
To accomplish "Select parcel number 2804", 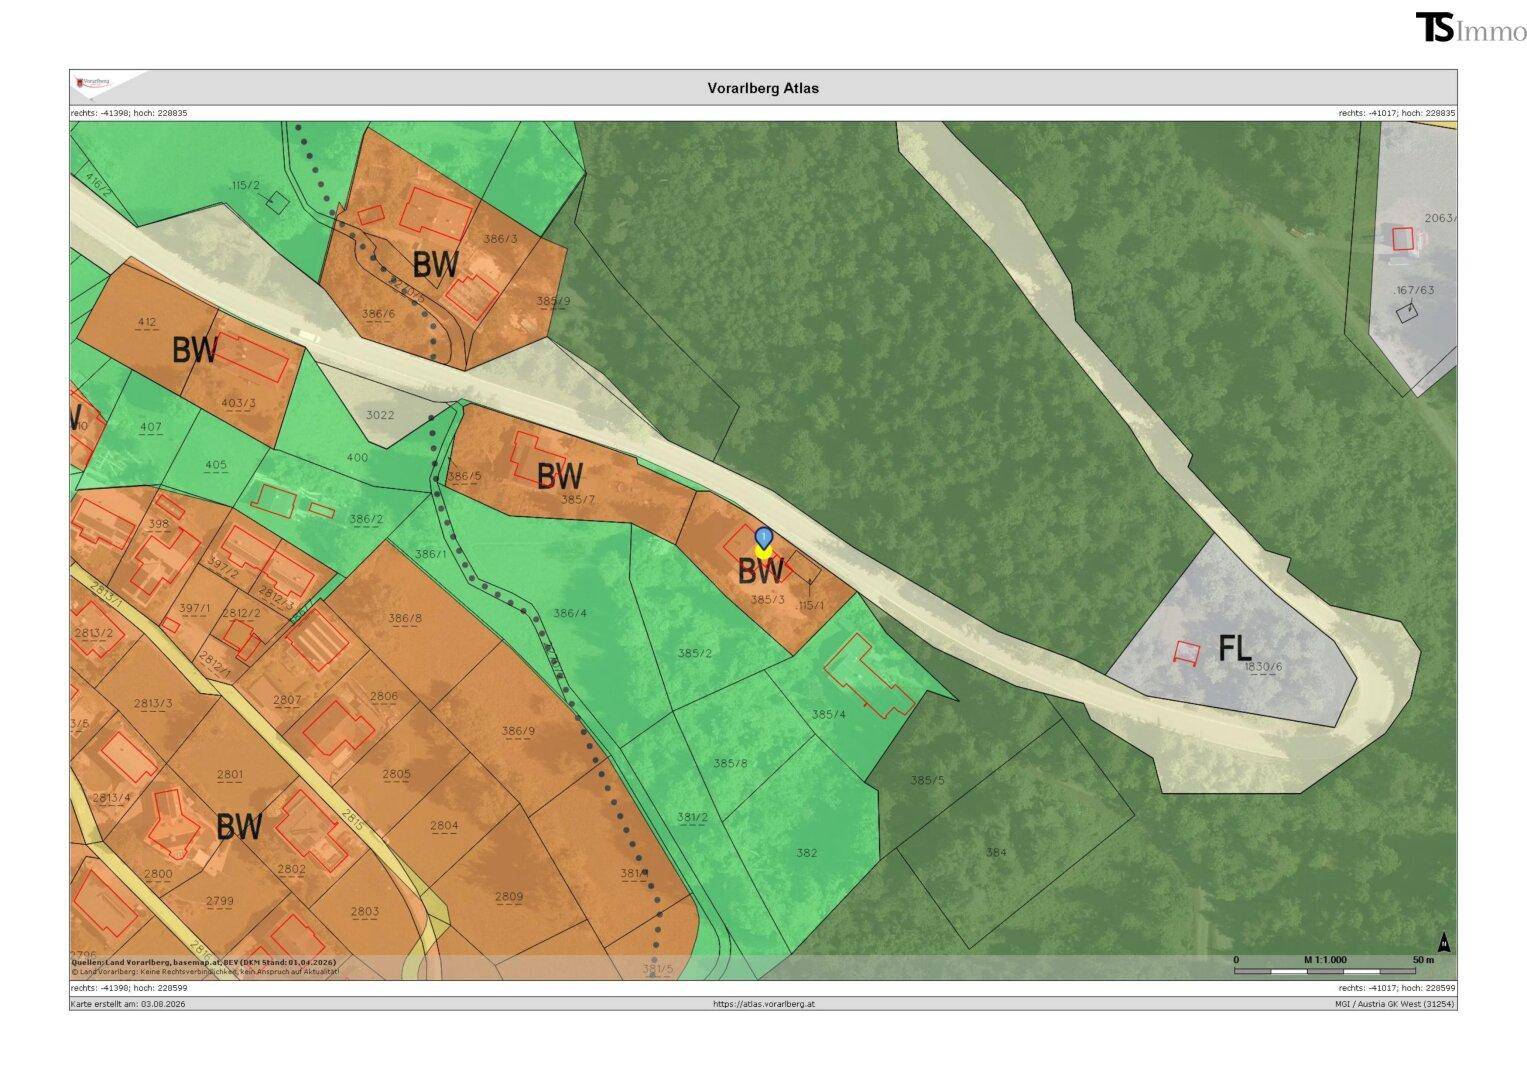I will 444,825.
